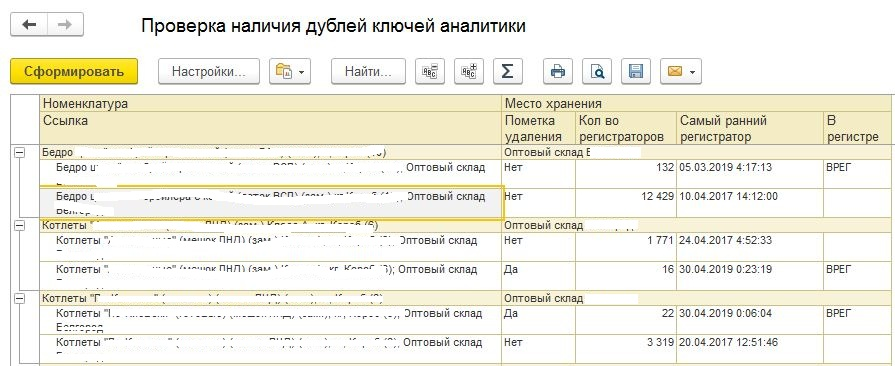Select Нет in the row with 1 771
Screen dimensions: 895x366
pyautogui.click(x=538, y=247)
